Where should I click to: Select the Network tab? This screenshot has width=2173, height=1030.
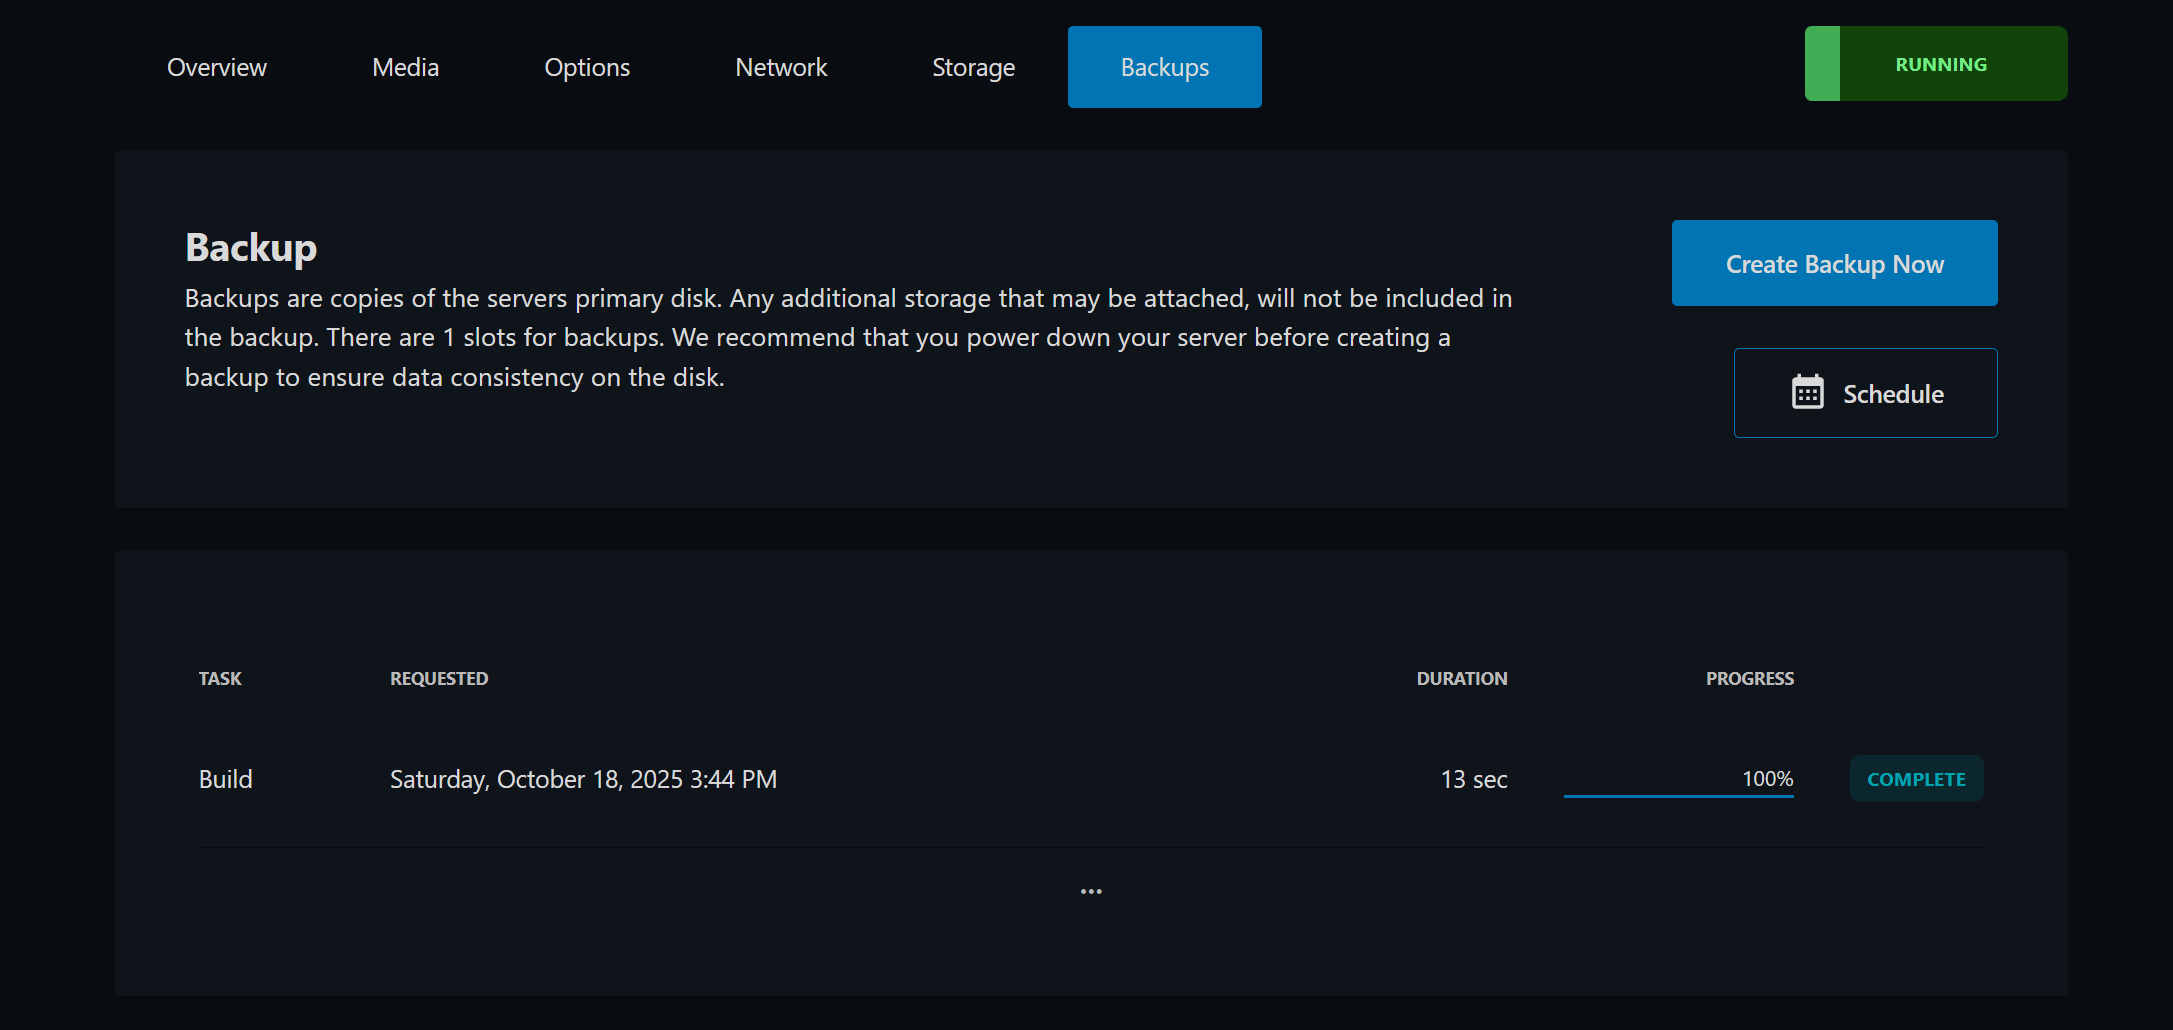click(781, 67)
